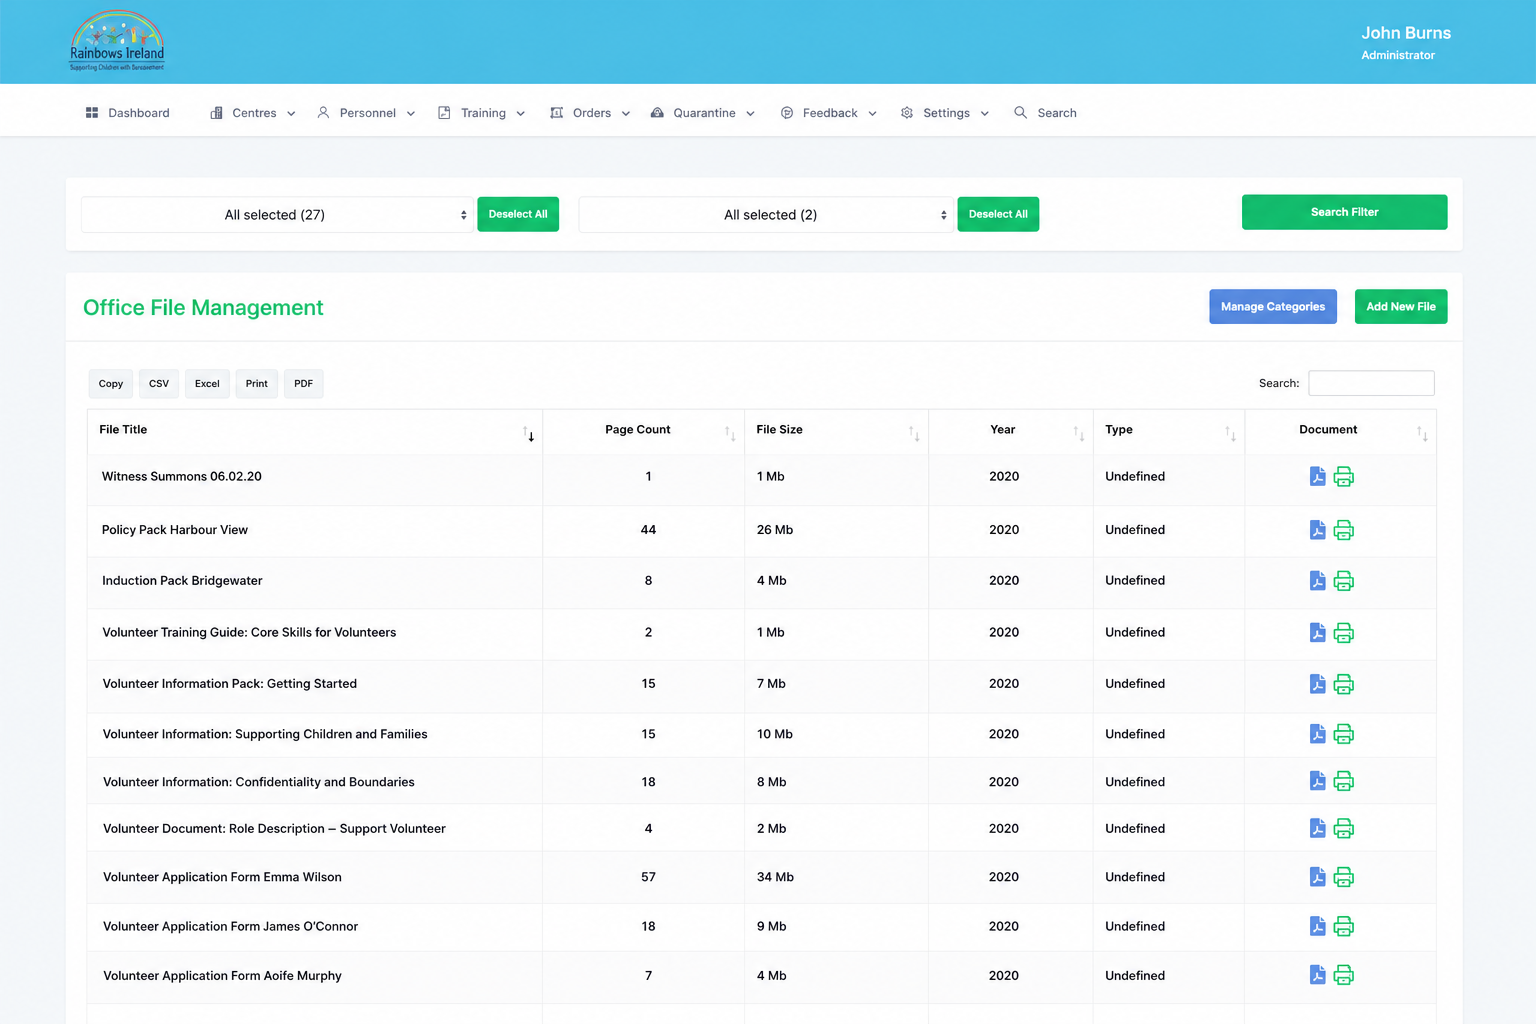Open PDF document for Witness Summons 06.02.20
1536x1024 pixels.
1317,477
